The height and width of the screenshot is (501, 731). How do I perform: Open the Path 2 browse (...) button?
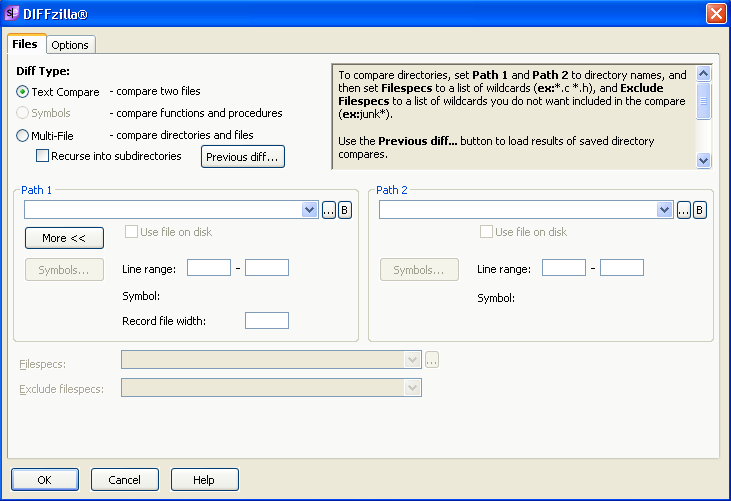click(x=683, y=210)
